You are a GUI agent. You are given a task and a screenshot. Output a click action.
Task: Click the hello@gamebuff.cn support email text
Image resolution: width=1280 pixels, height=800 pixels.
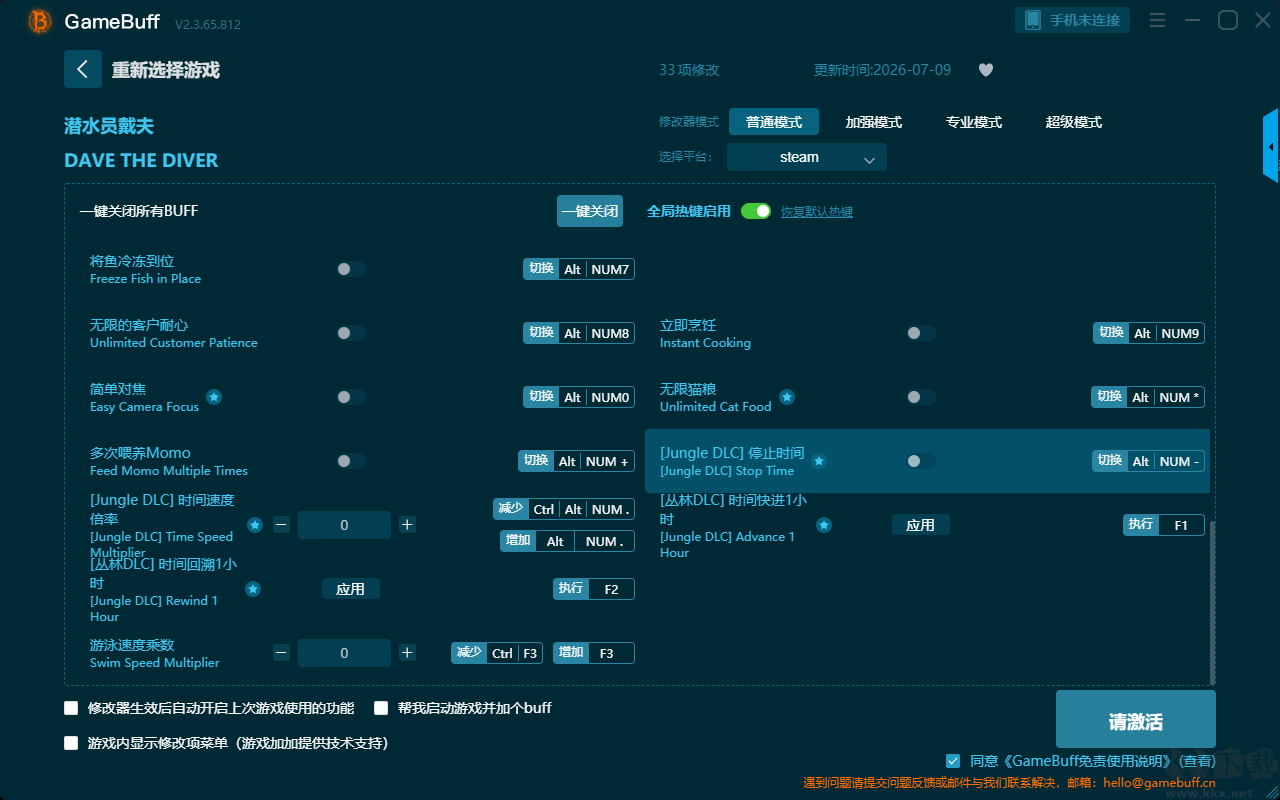[1161, 783]
